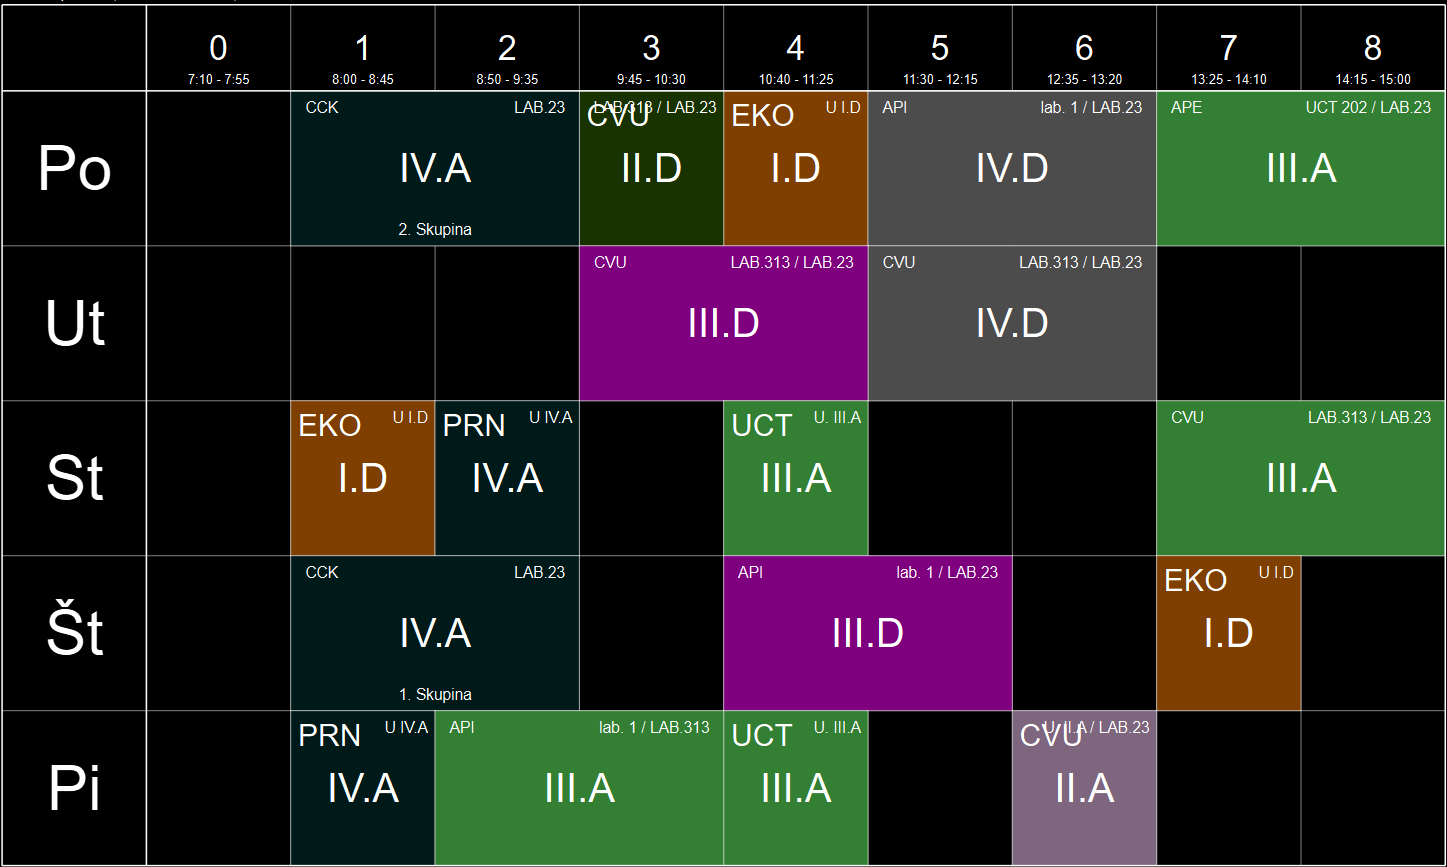The height and width of the screenshot is (867, 1447).
Task: Open the Thursday CCK lesson for 1. Skupina
Action: (435, 633)
